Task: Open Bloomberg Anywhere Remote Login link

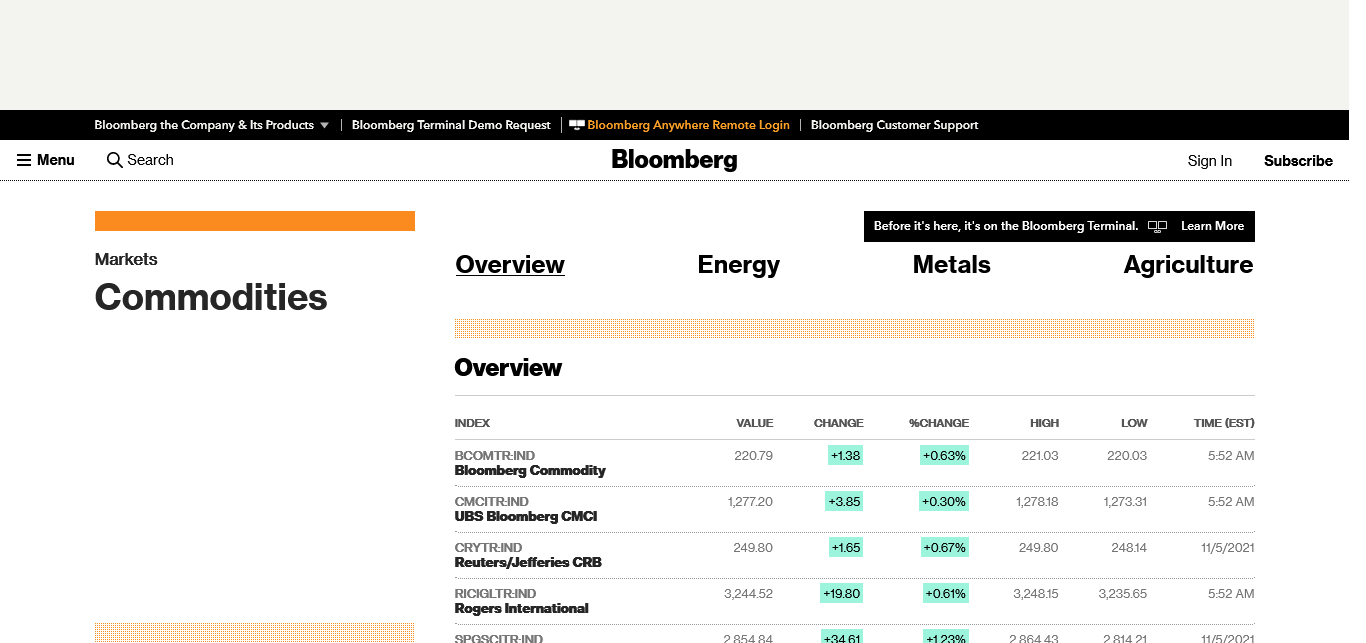Action: (x=688, y=125)
